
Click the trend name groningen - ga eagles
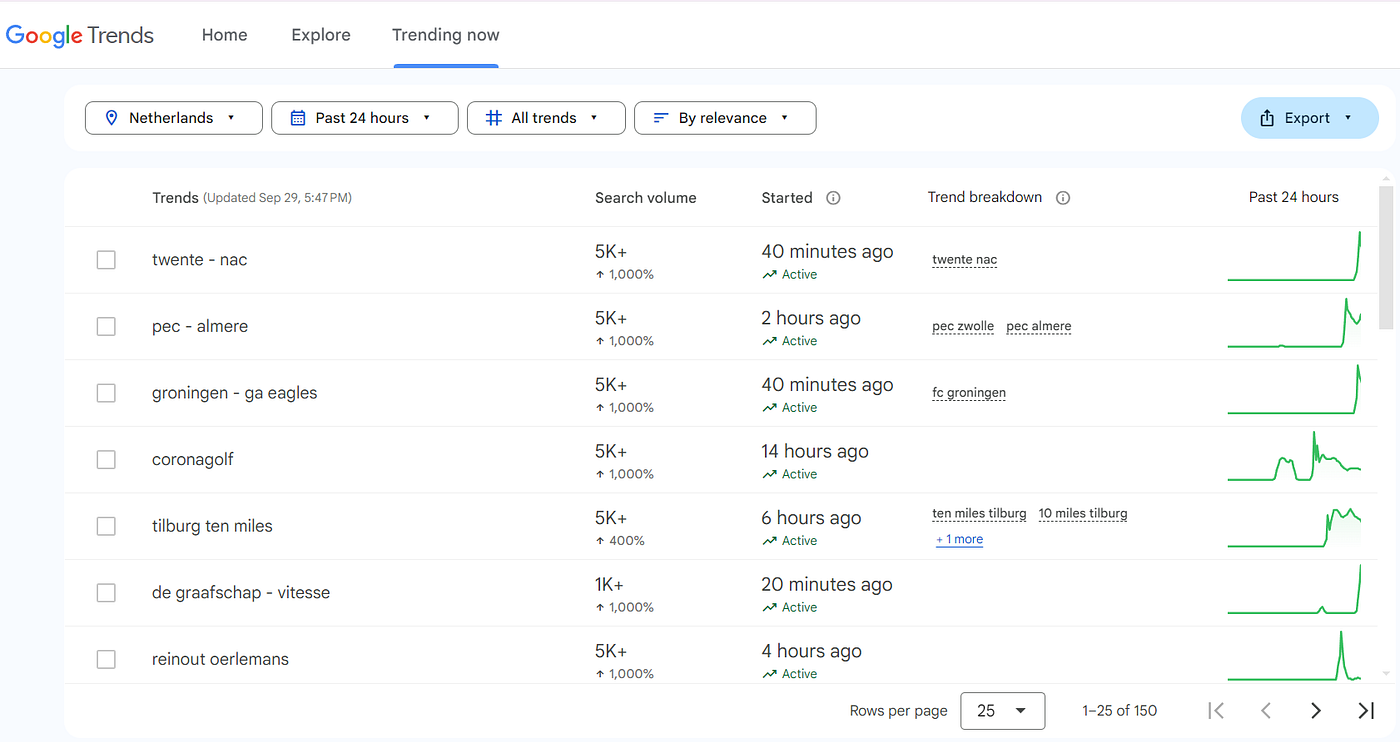point(235,393)
